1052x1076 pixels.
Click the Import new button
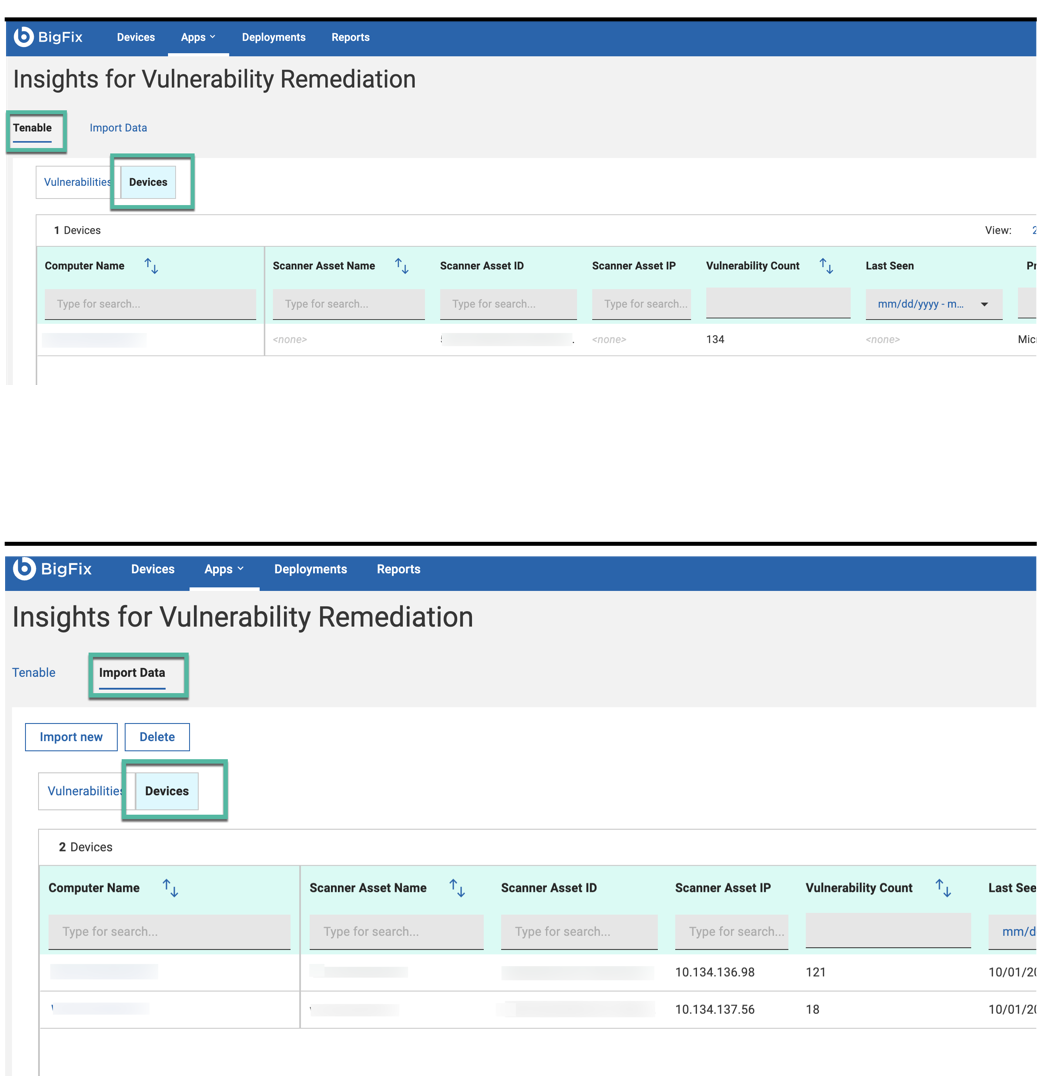coord(71,737)
